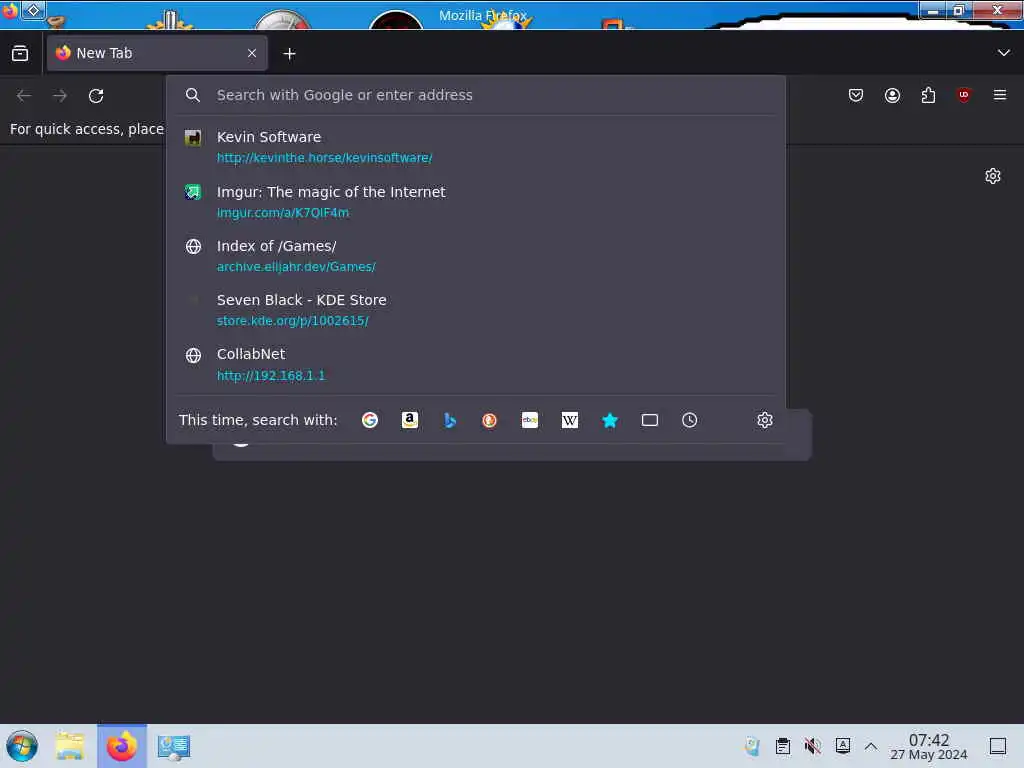Open a new tab with plus button
Viewport: 1024px width, 768px height.
coord(289,54)
